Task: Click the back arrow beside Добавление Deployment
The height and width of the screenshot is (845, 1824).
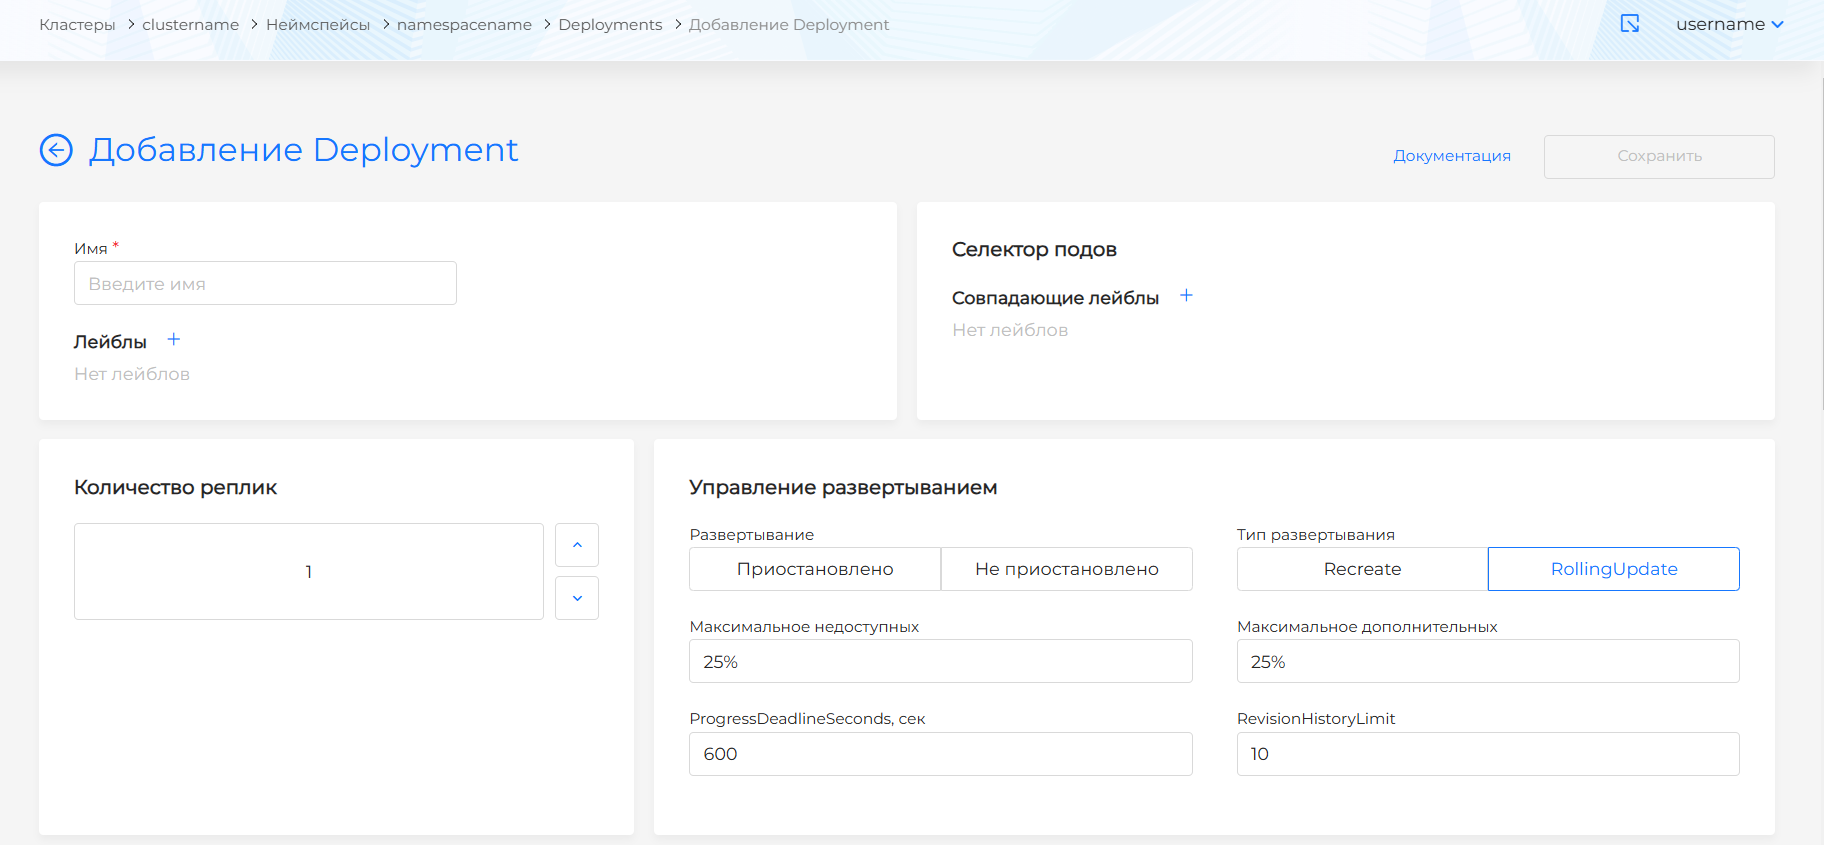Action: coord(56,150)
